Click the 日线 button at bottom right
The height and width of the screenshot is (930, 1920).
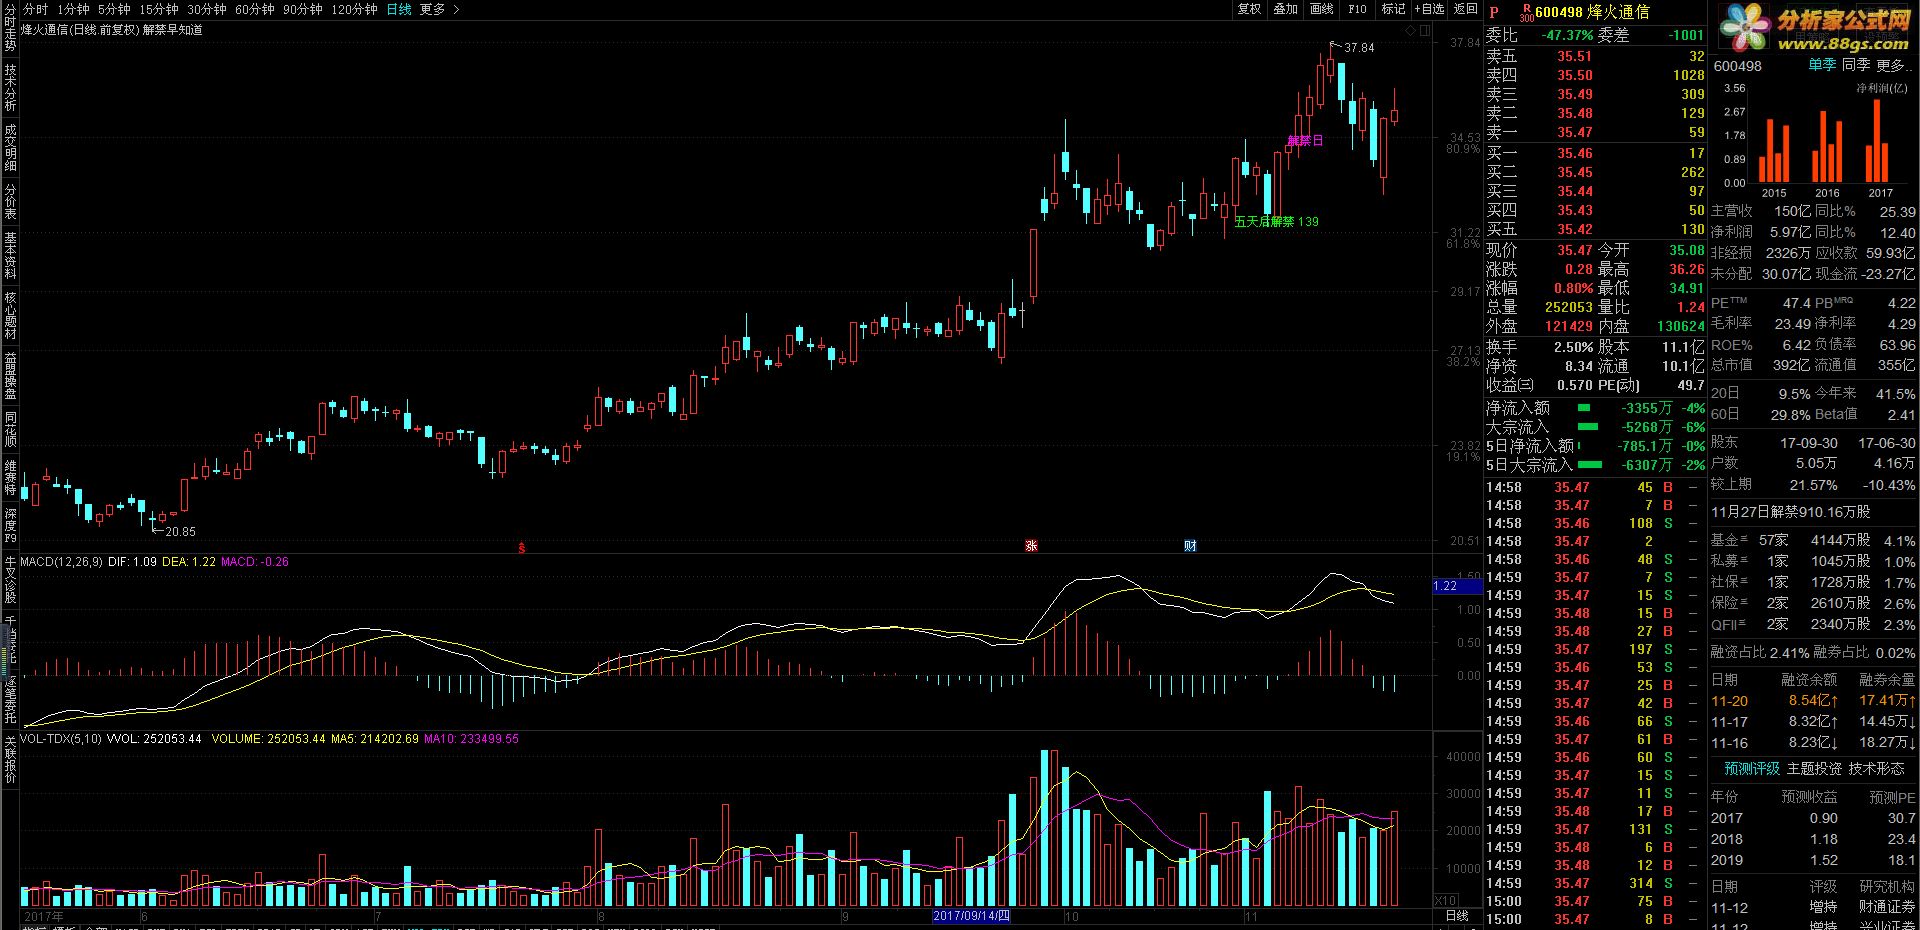(1457, 916)
